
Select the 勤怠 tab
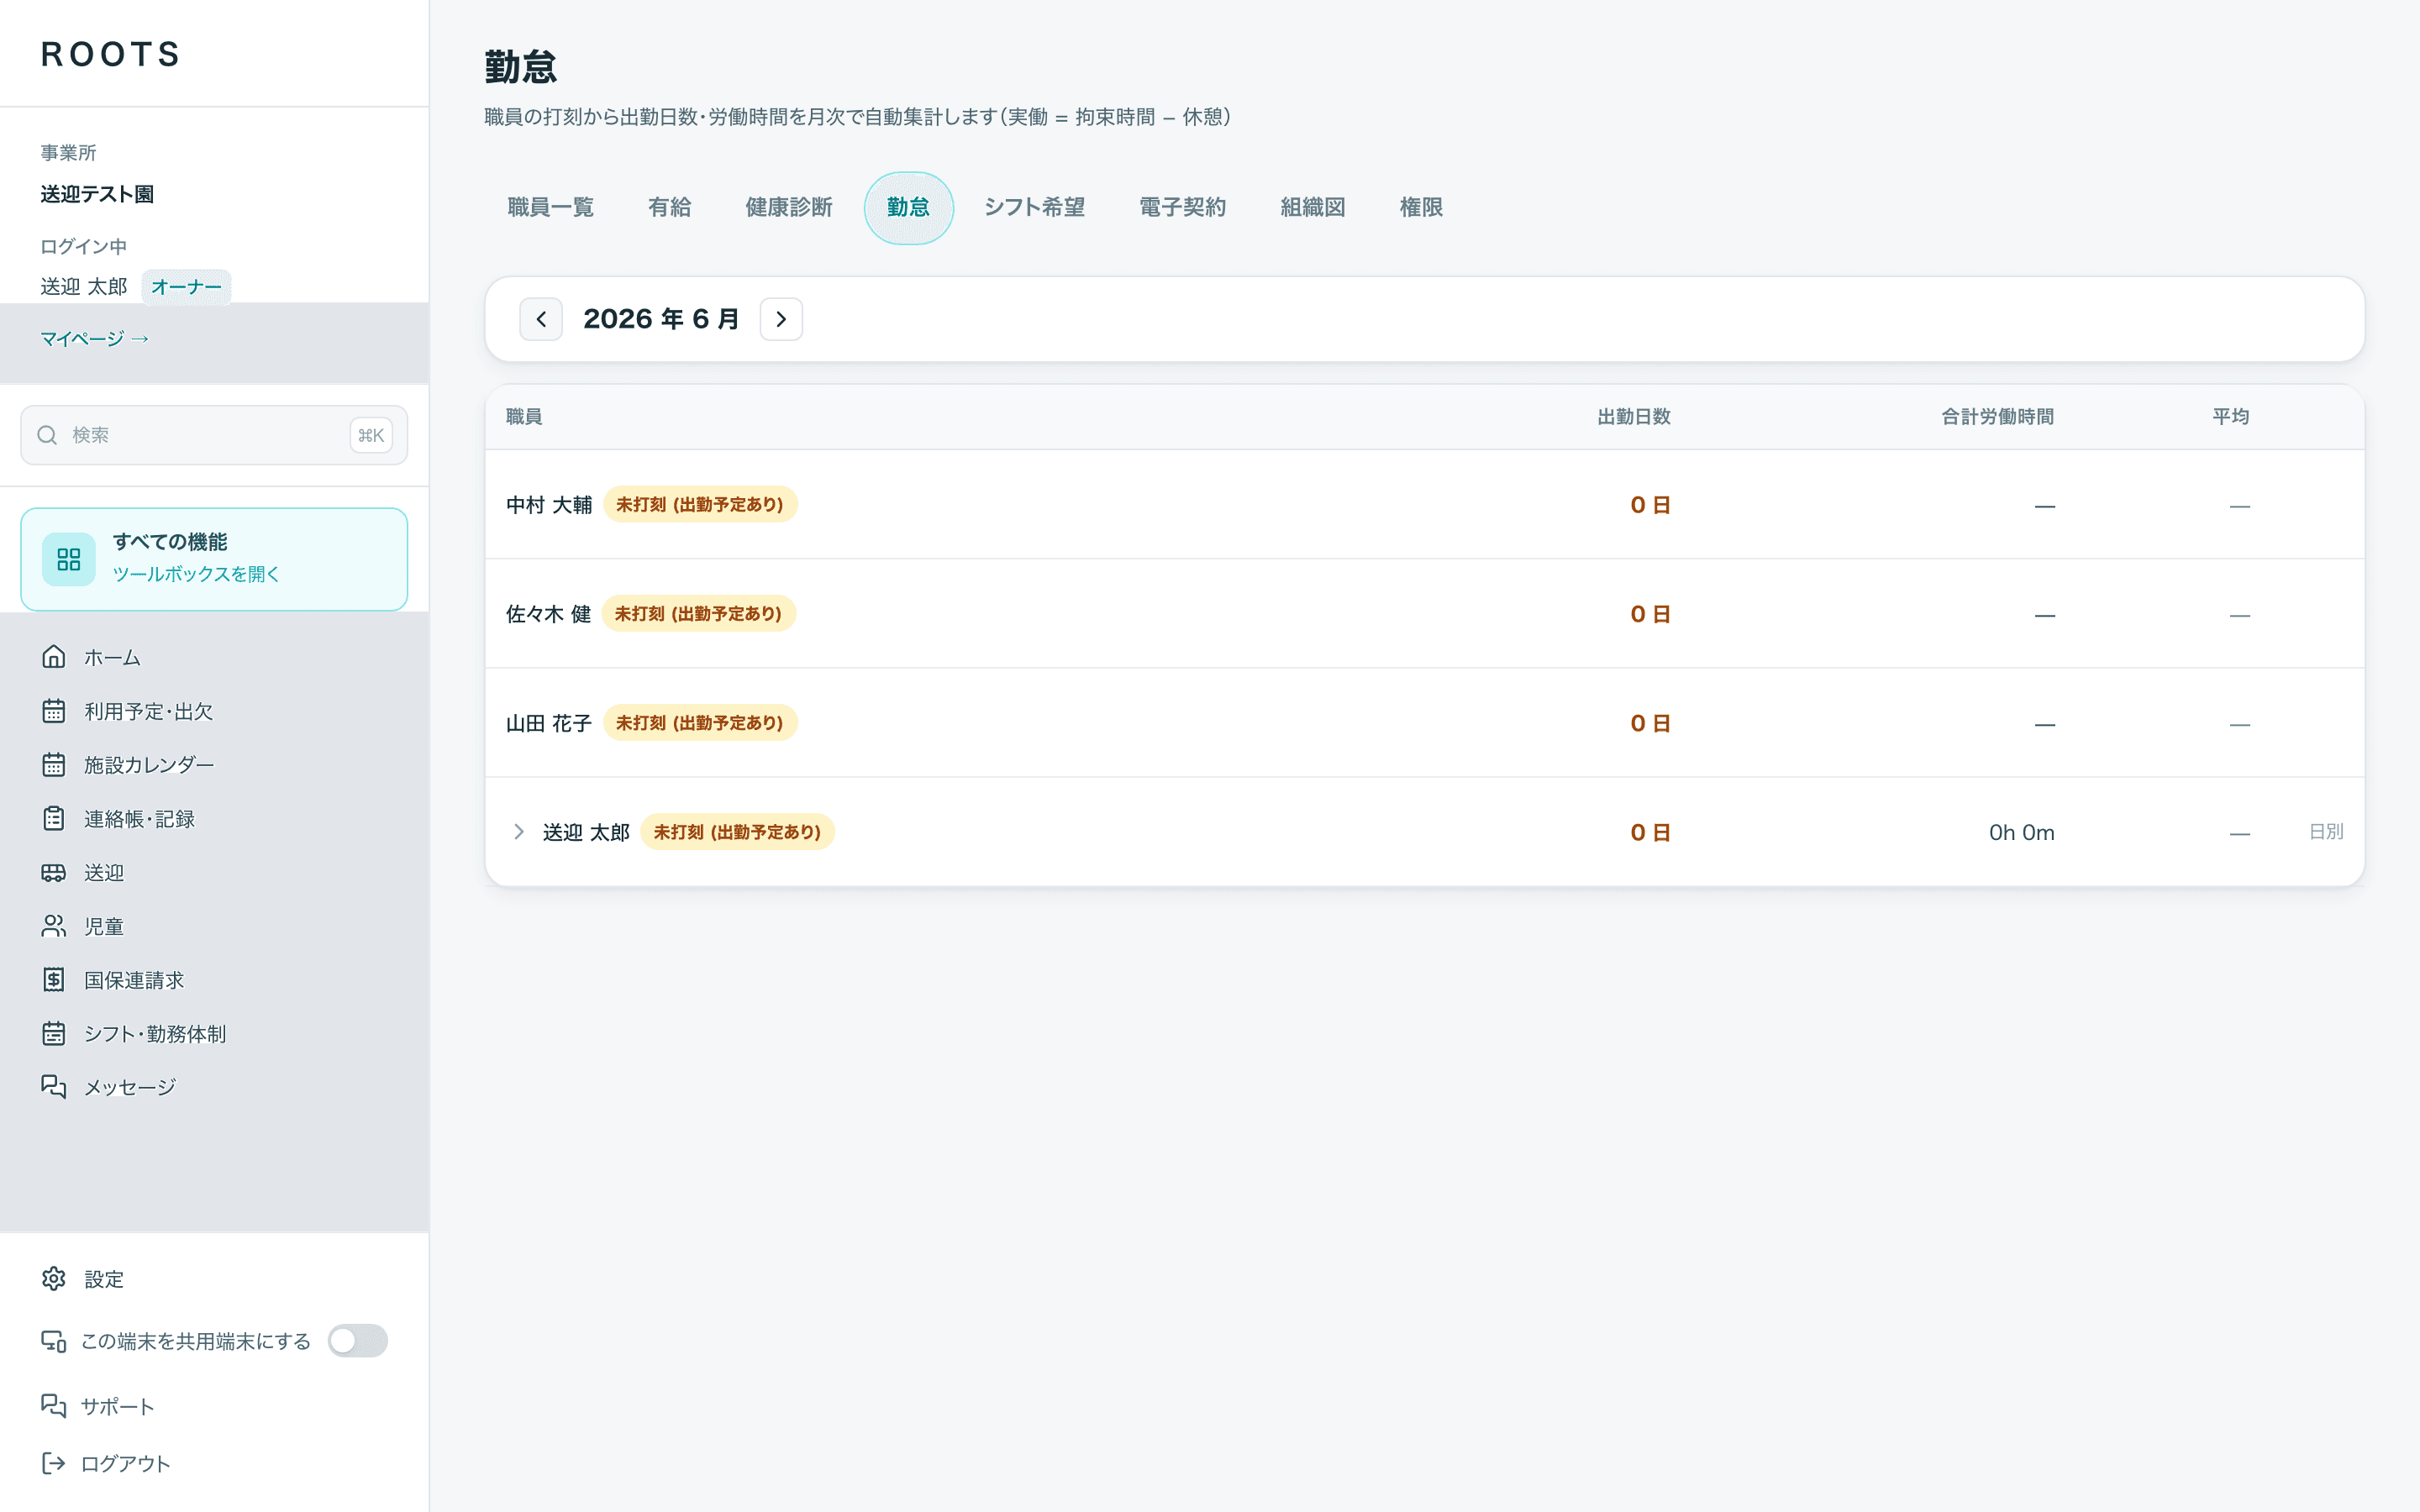(x=909, y=207)
